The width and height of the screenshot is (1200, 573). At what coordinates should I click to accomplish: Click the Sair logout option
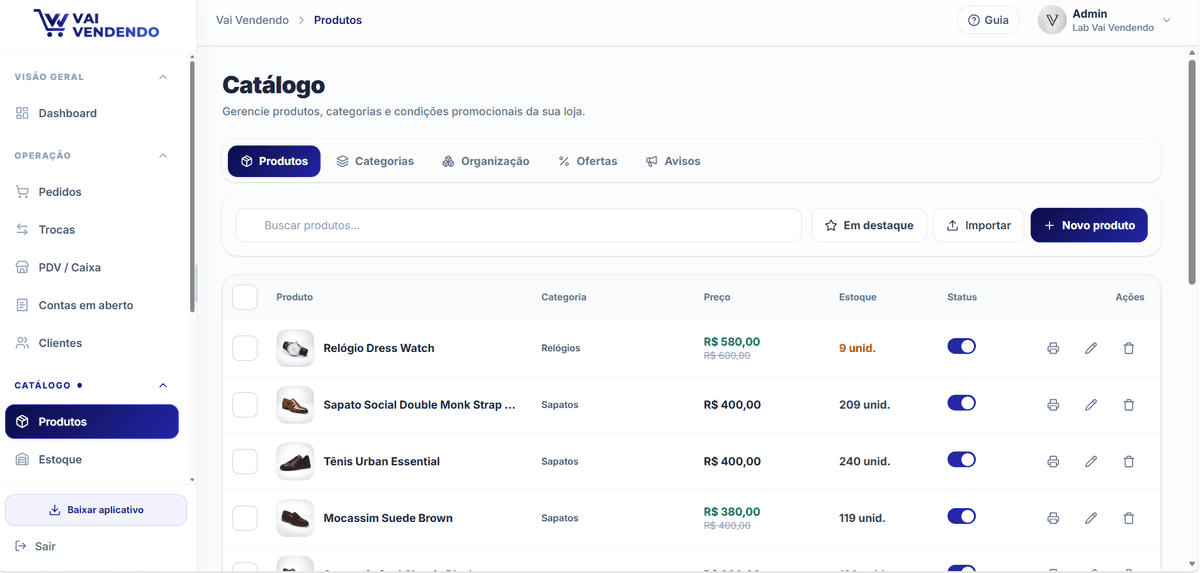(36, 547)
